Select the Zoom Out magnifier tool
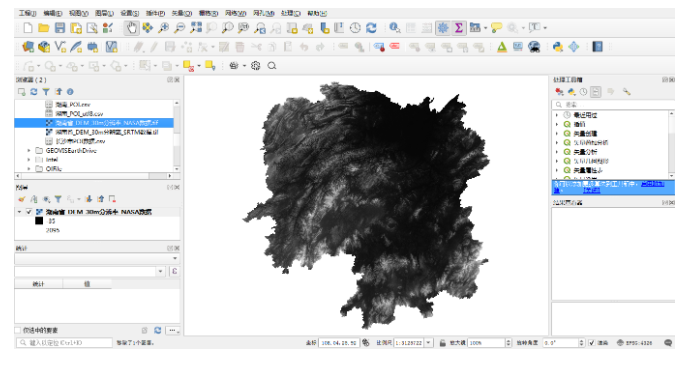This screenshot has width=685, height=370. [x=180, y=28]
